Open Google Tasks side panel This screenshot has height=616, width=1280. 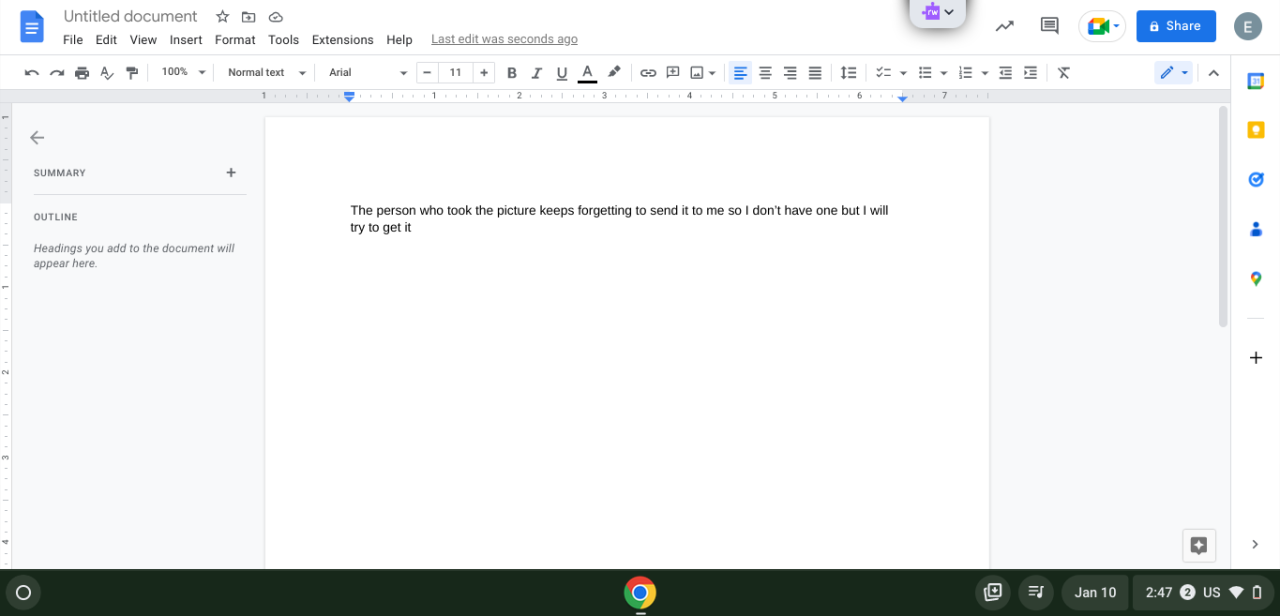[x=1256, y=179]
